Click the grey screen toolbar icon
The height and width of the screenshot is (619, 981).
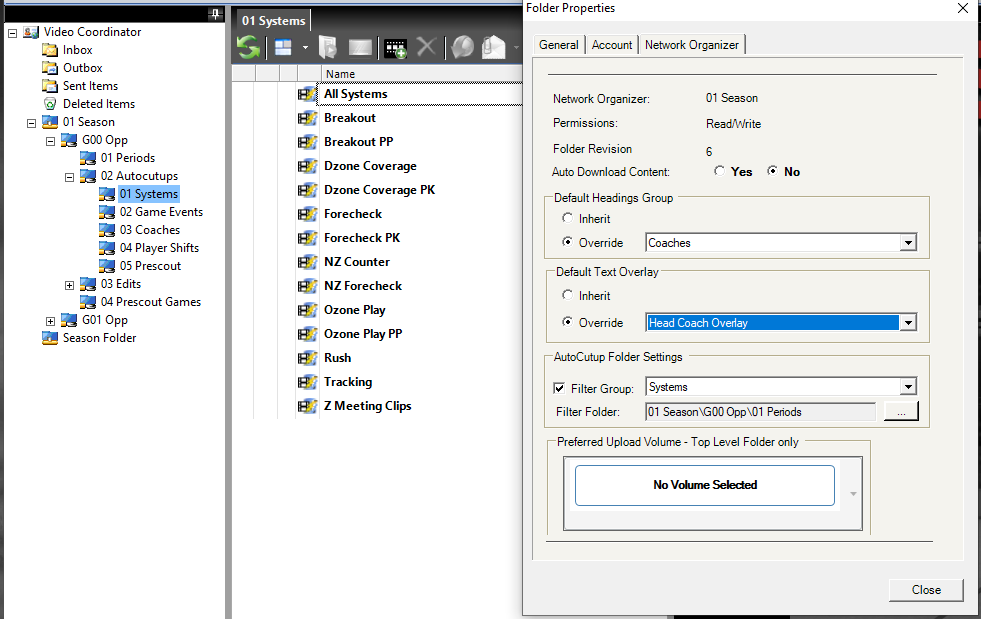coord(360,48)
